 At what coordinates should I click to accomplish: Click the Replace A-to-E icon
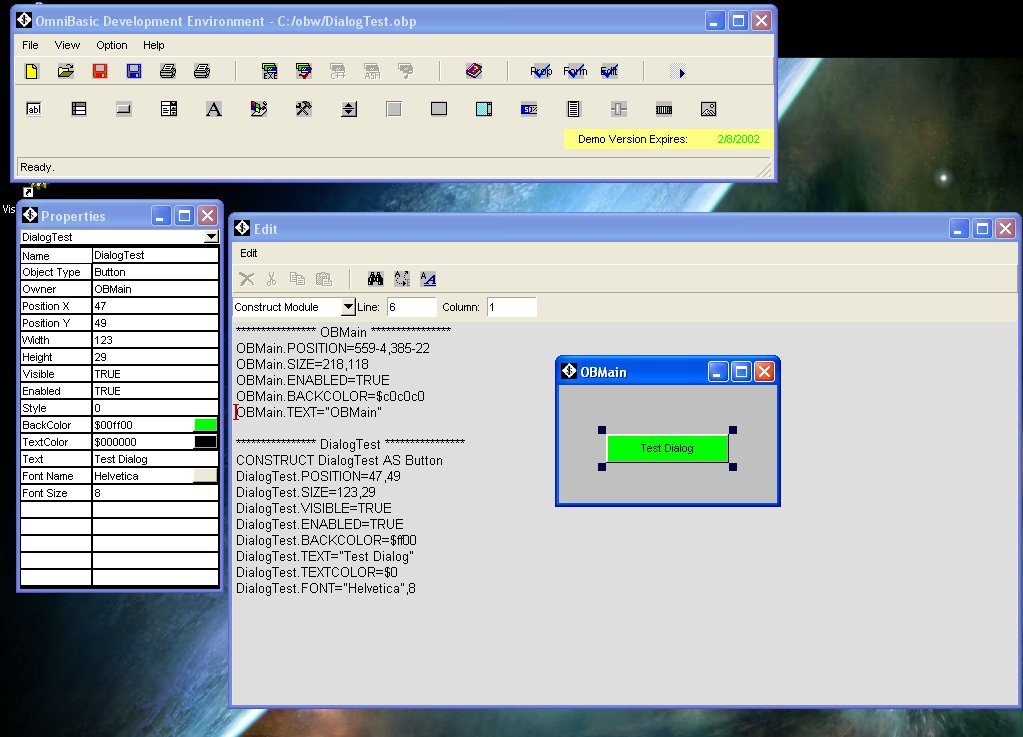[402, 279]
